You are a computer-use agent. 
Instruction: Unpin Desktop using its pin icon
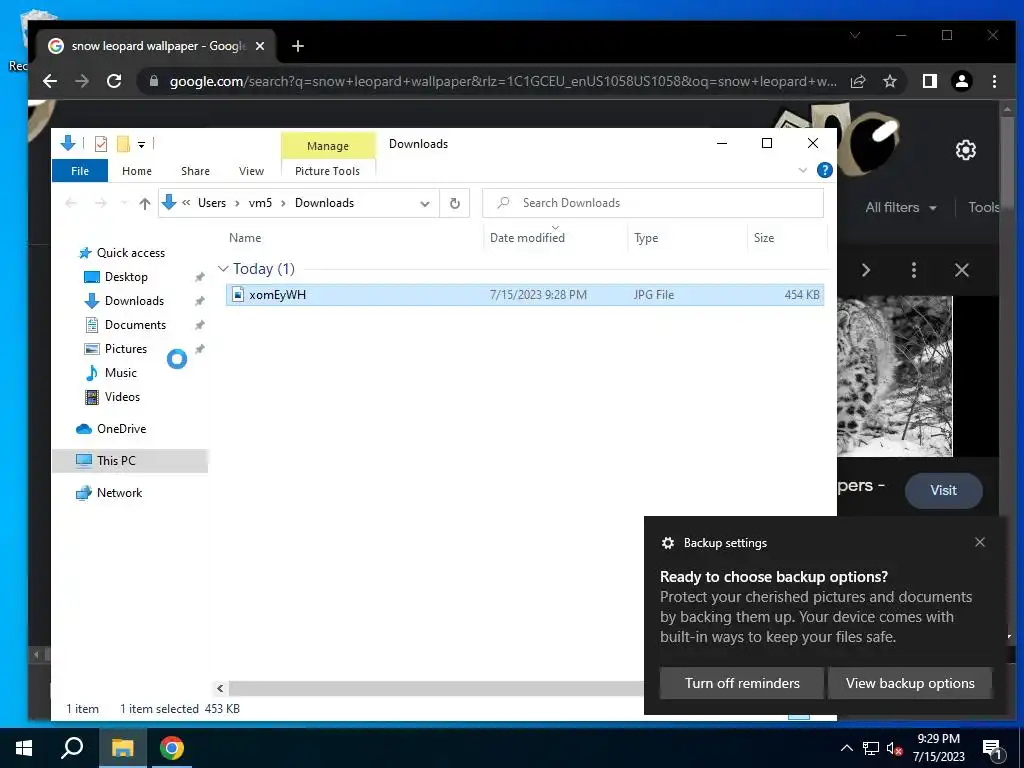pyautogui.click(x=199, y=278)
